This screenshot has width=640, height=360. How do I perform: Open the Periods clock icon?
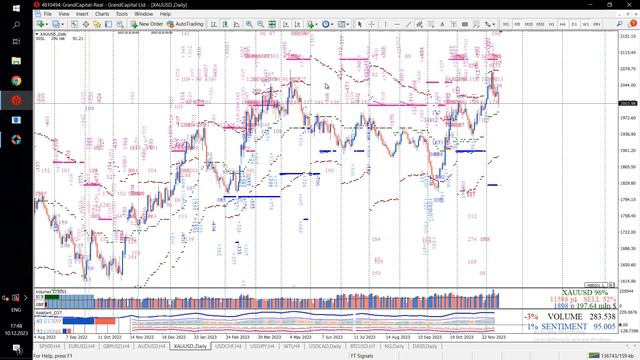[325, 24]
